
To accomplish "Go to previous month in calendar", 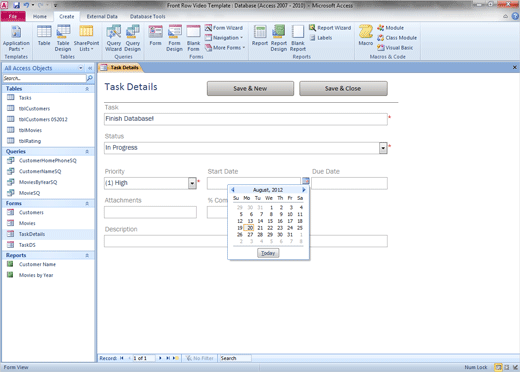I will click(233, 190).
